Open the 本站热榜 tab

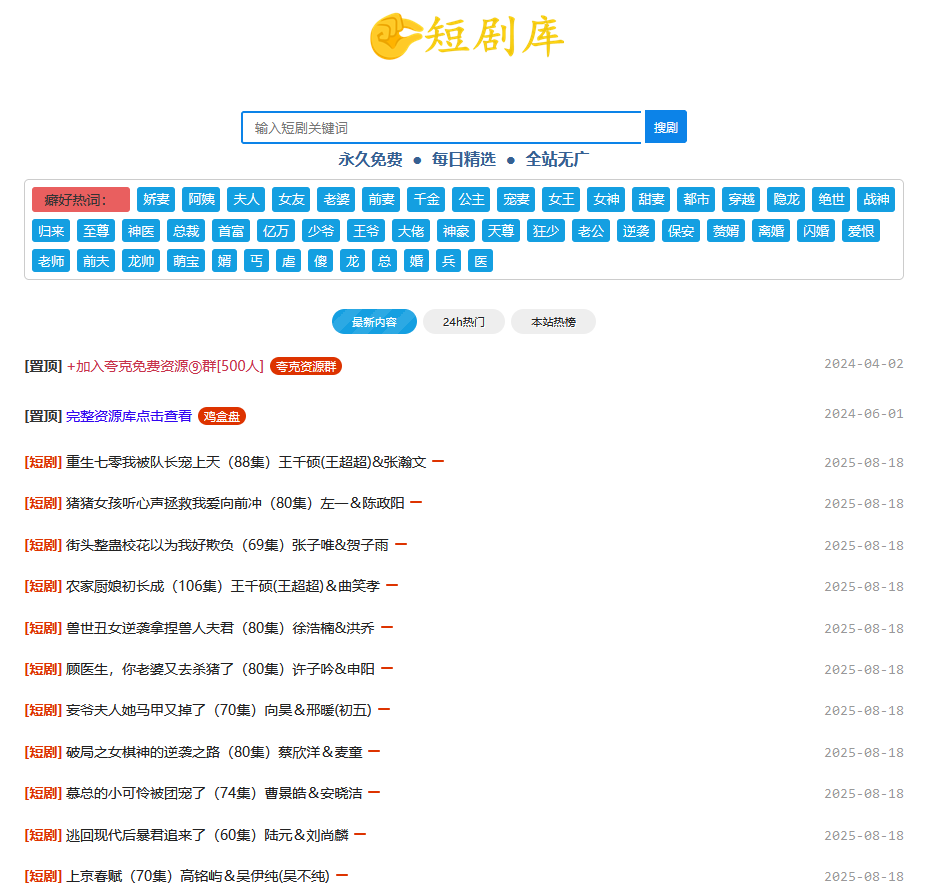click(x=553, y=322)
